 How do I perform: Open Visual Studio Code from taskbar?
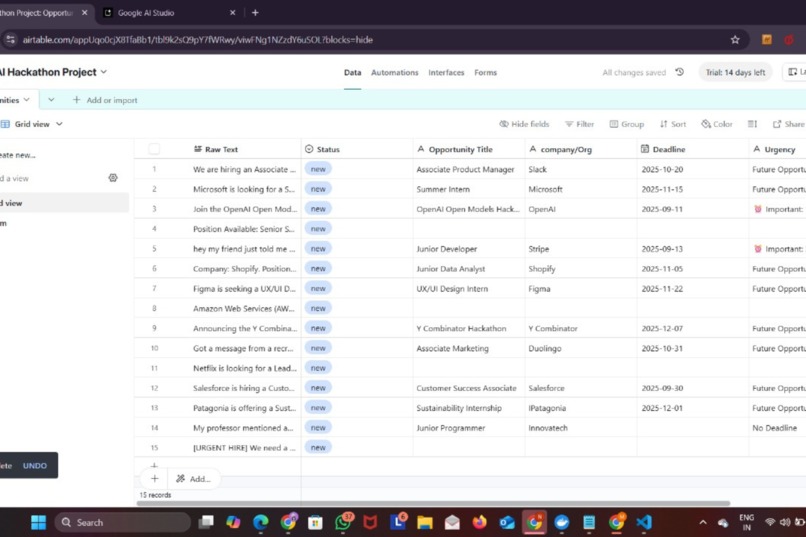(x=644, y=522)
